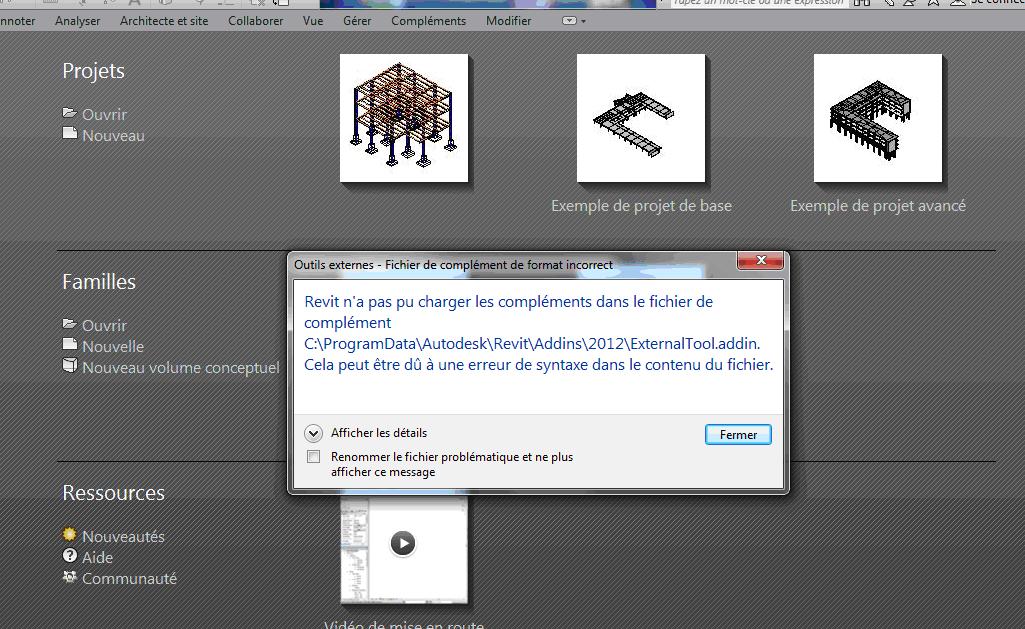Open the structural frame project thumbnail
The height and width of the screenshot is (629, 1025).
point(404,118)
